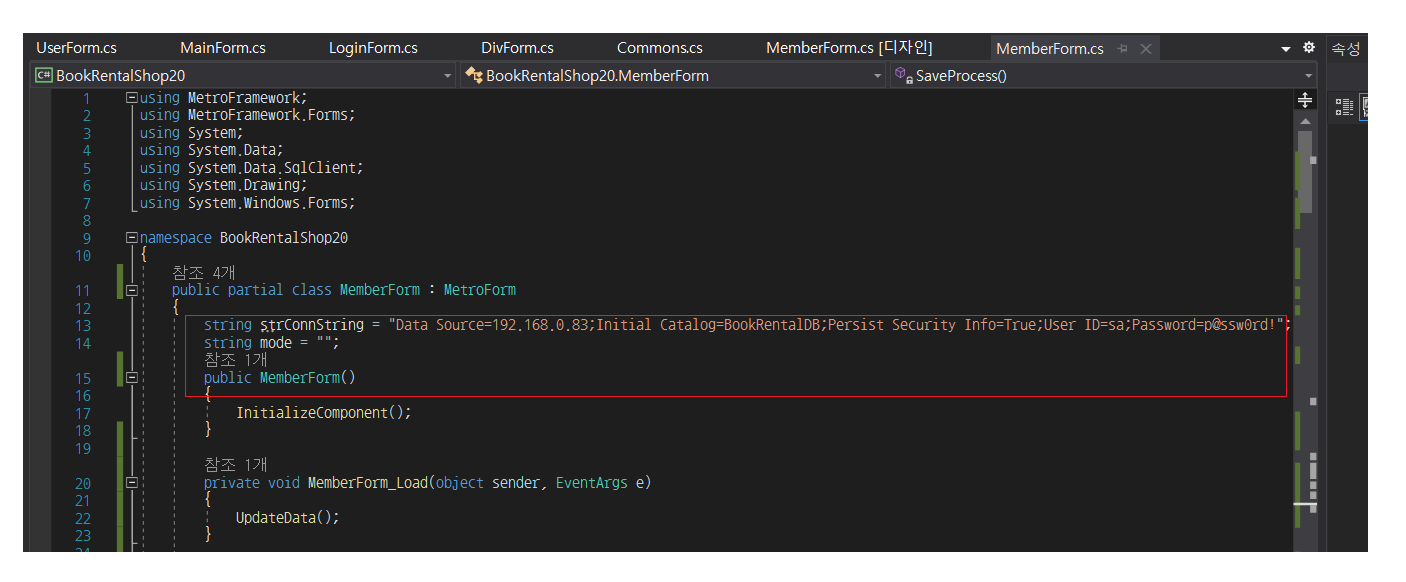Pin the MemberForm.cs tab
This screenshot has width=1406, height=582.
click(x=1123, y=48)
